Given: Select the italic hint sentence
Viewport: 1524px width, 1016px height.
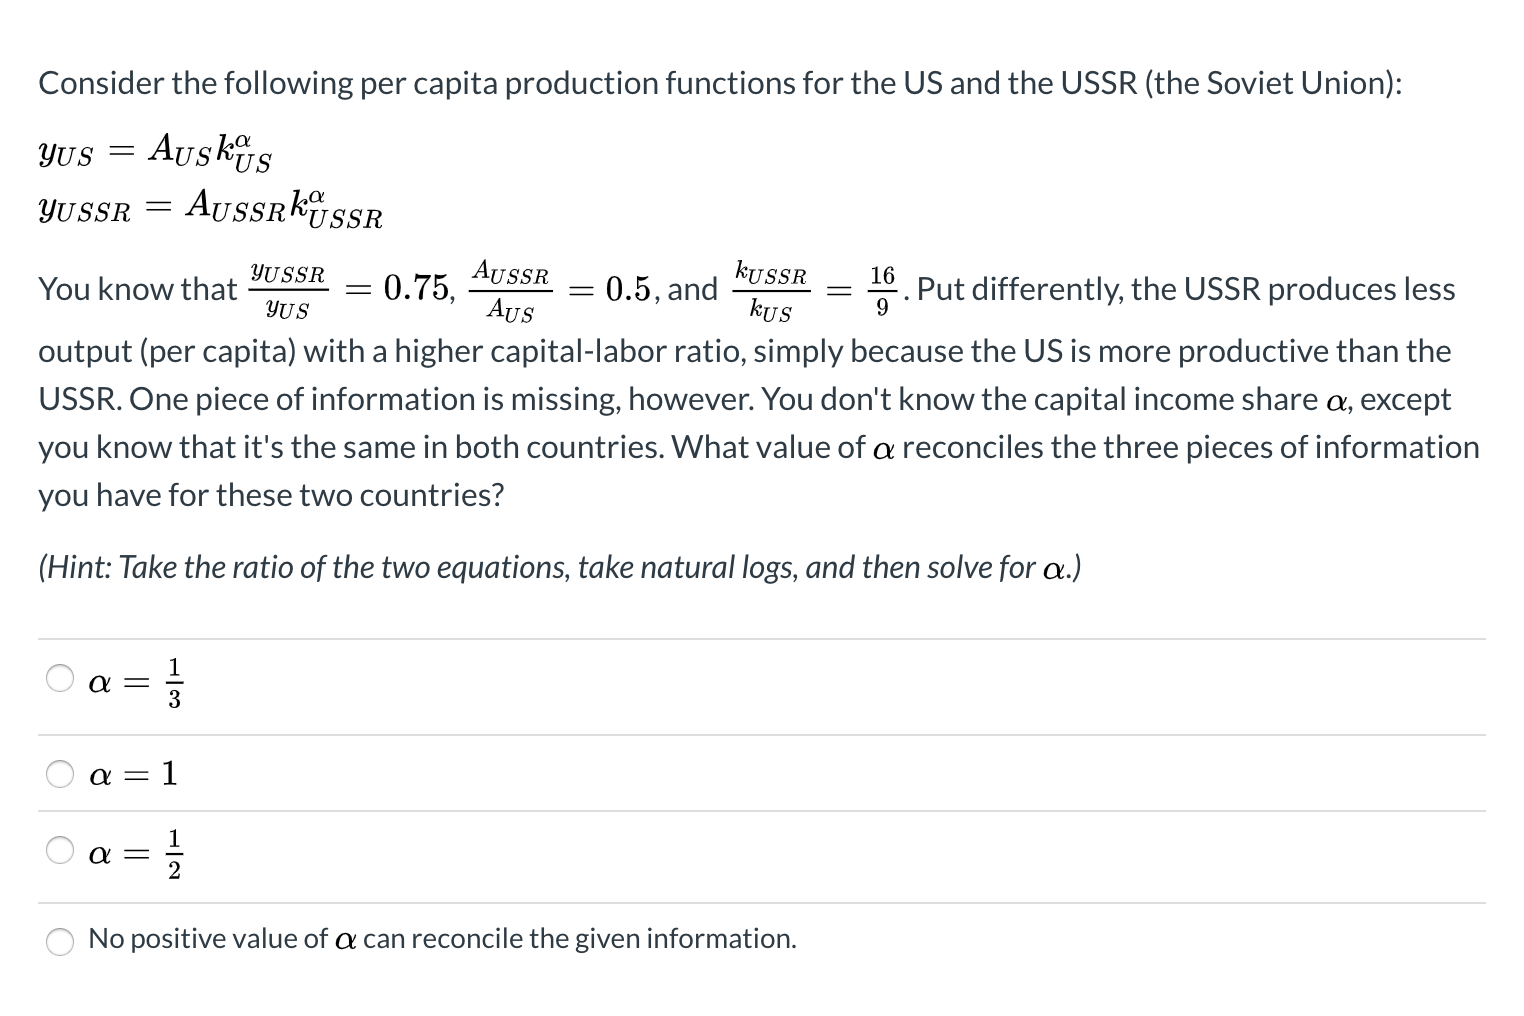Looking at the screenshot, I should click(x=558, y=567).
